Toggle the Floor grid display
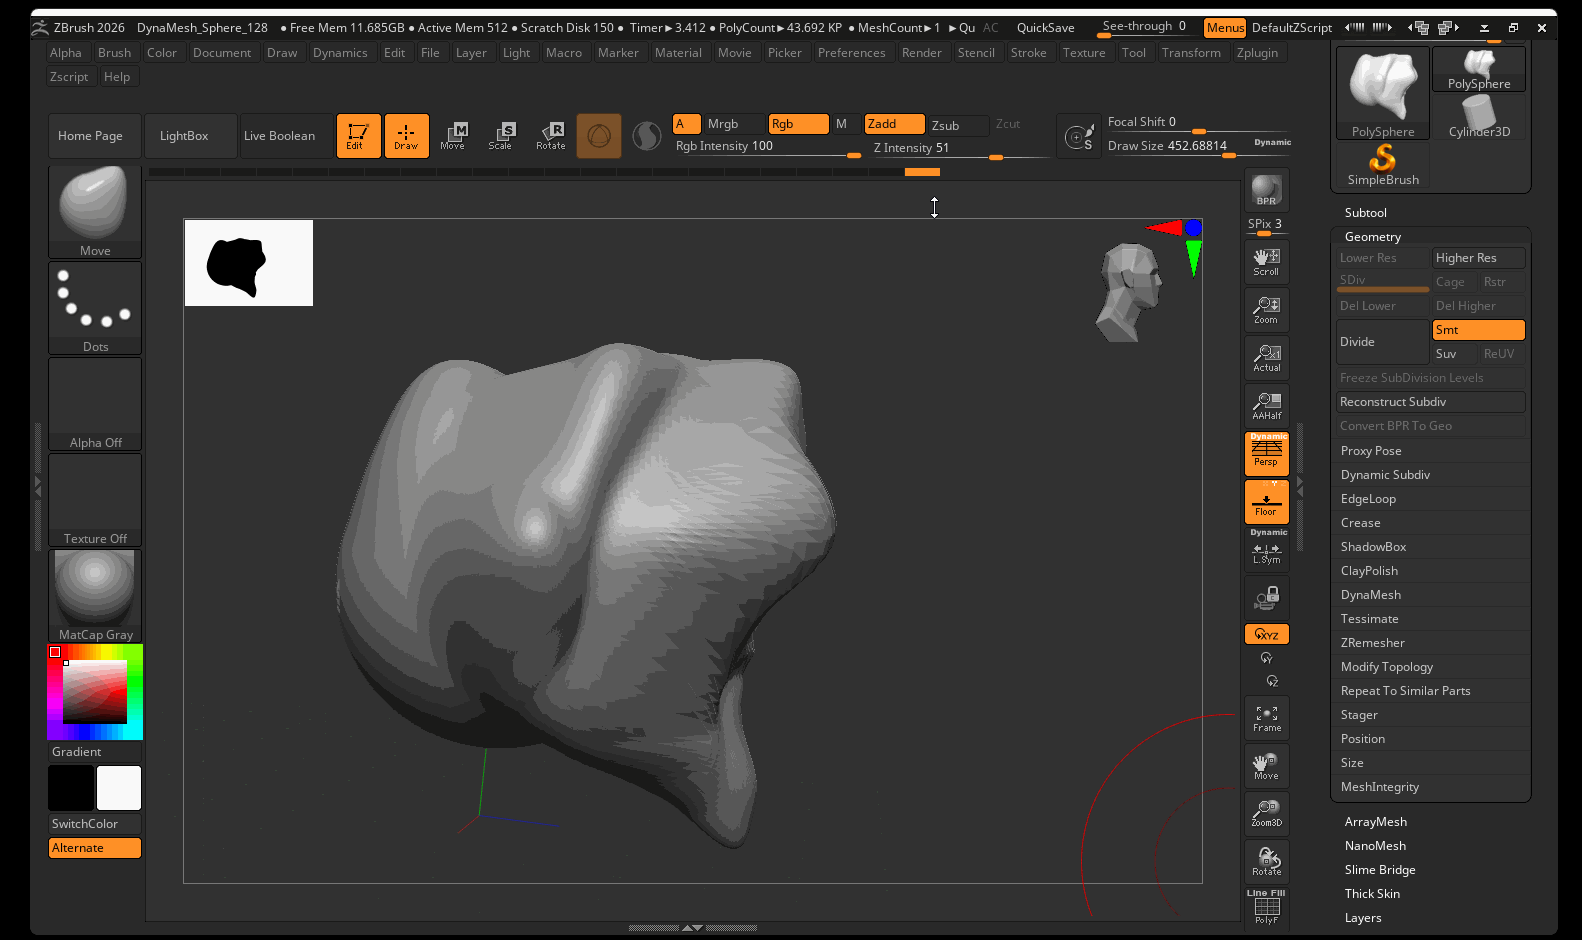Image resolution: width=1582 pixels, height=940 pixels. click(x=1266, y=501)
